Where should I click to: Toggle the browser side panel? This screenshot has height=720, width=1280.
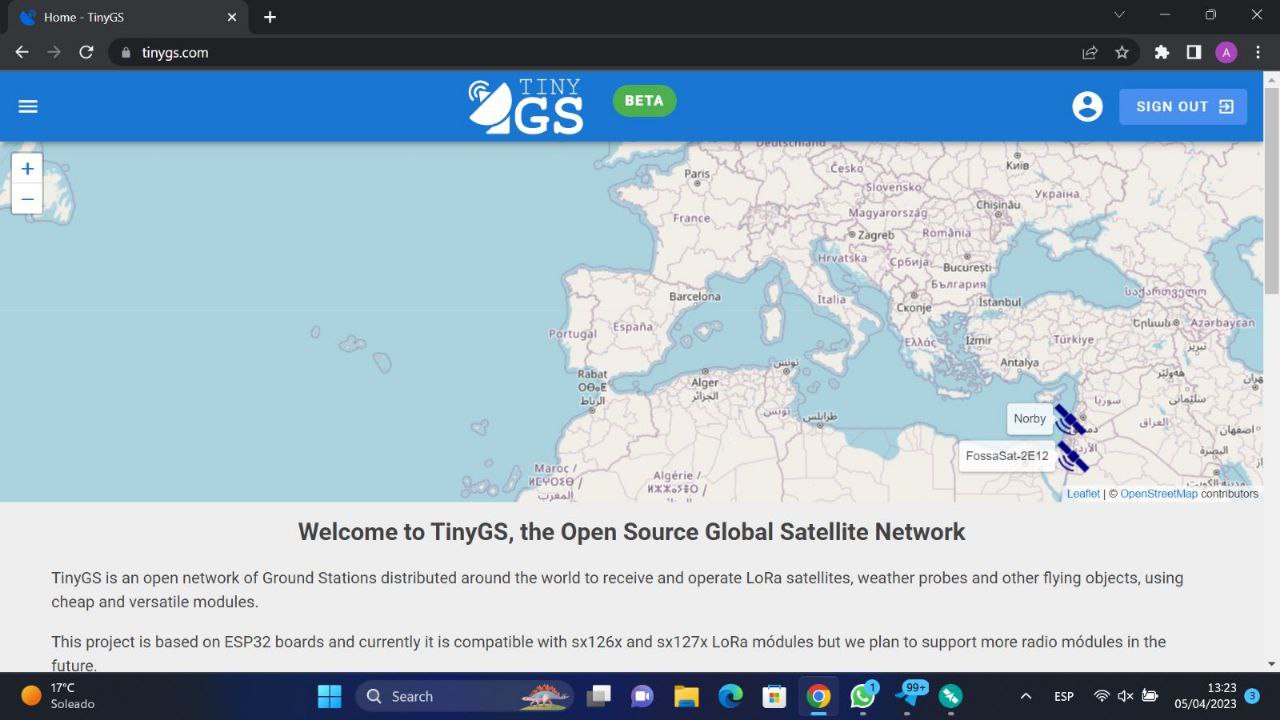click(x=1193, y=52)
